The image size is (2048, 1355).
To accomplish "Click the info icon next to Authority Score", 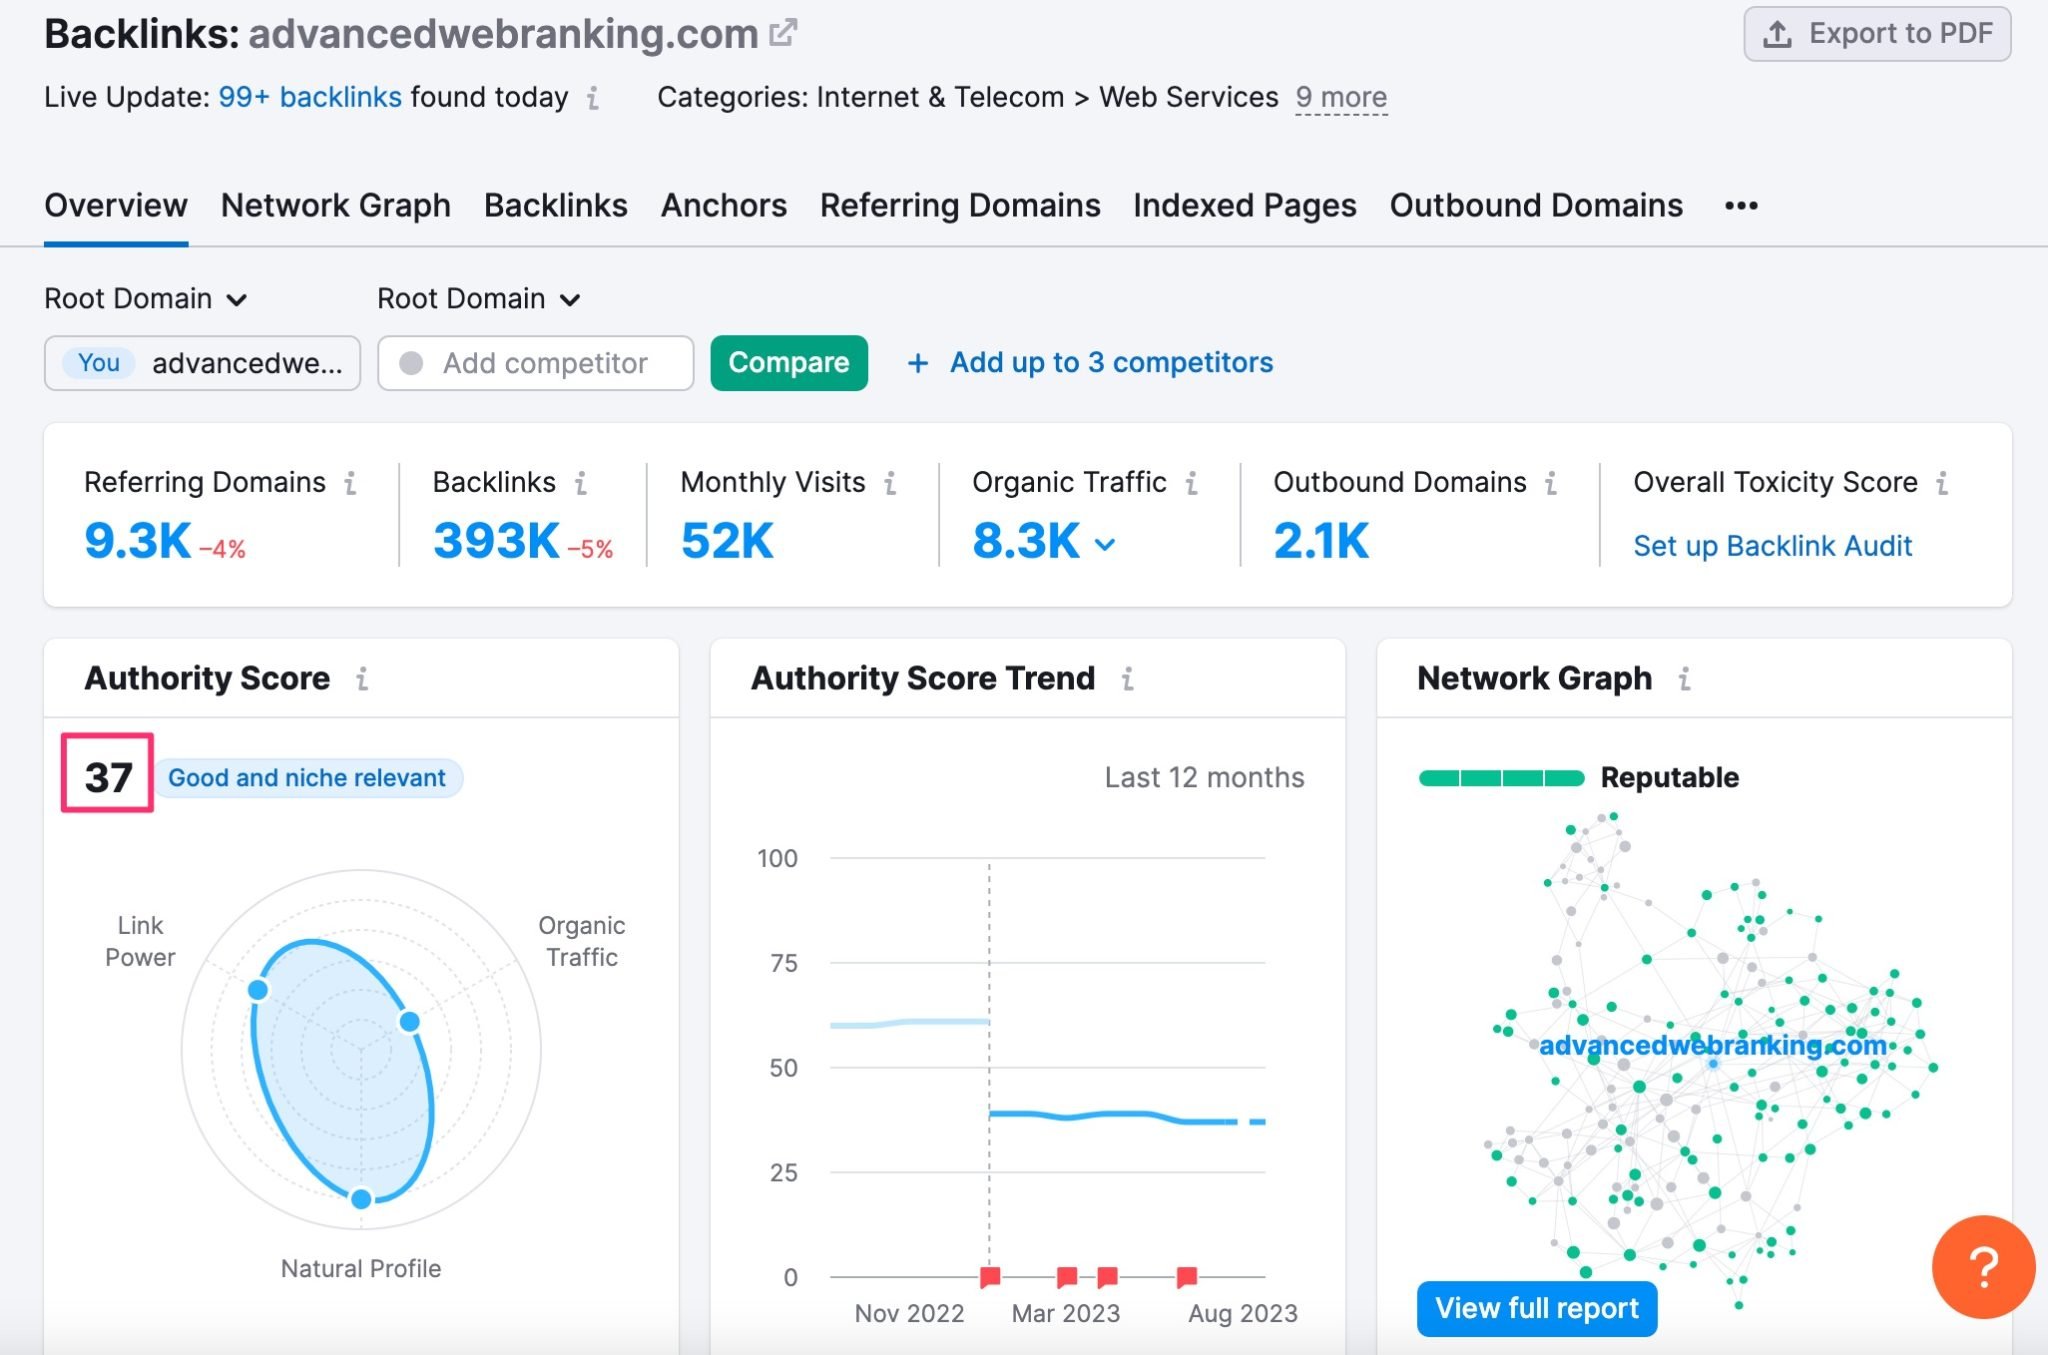I will (x=362, y=679).
